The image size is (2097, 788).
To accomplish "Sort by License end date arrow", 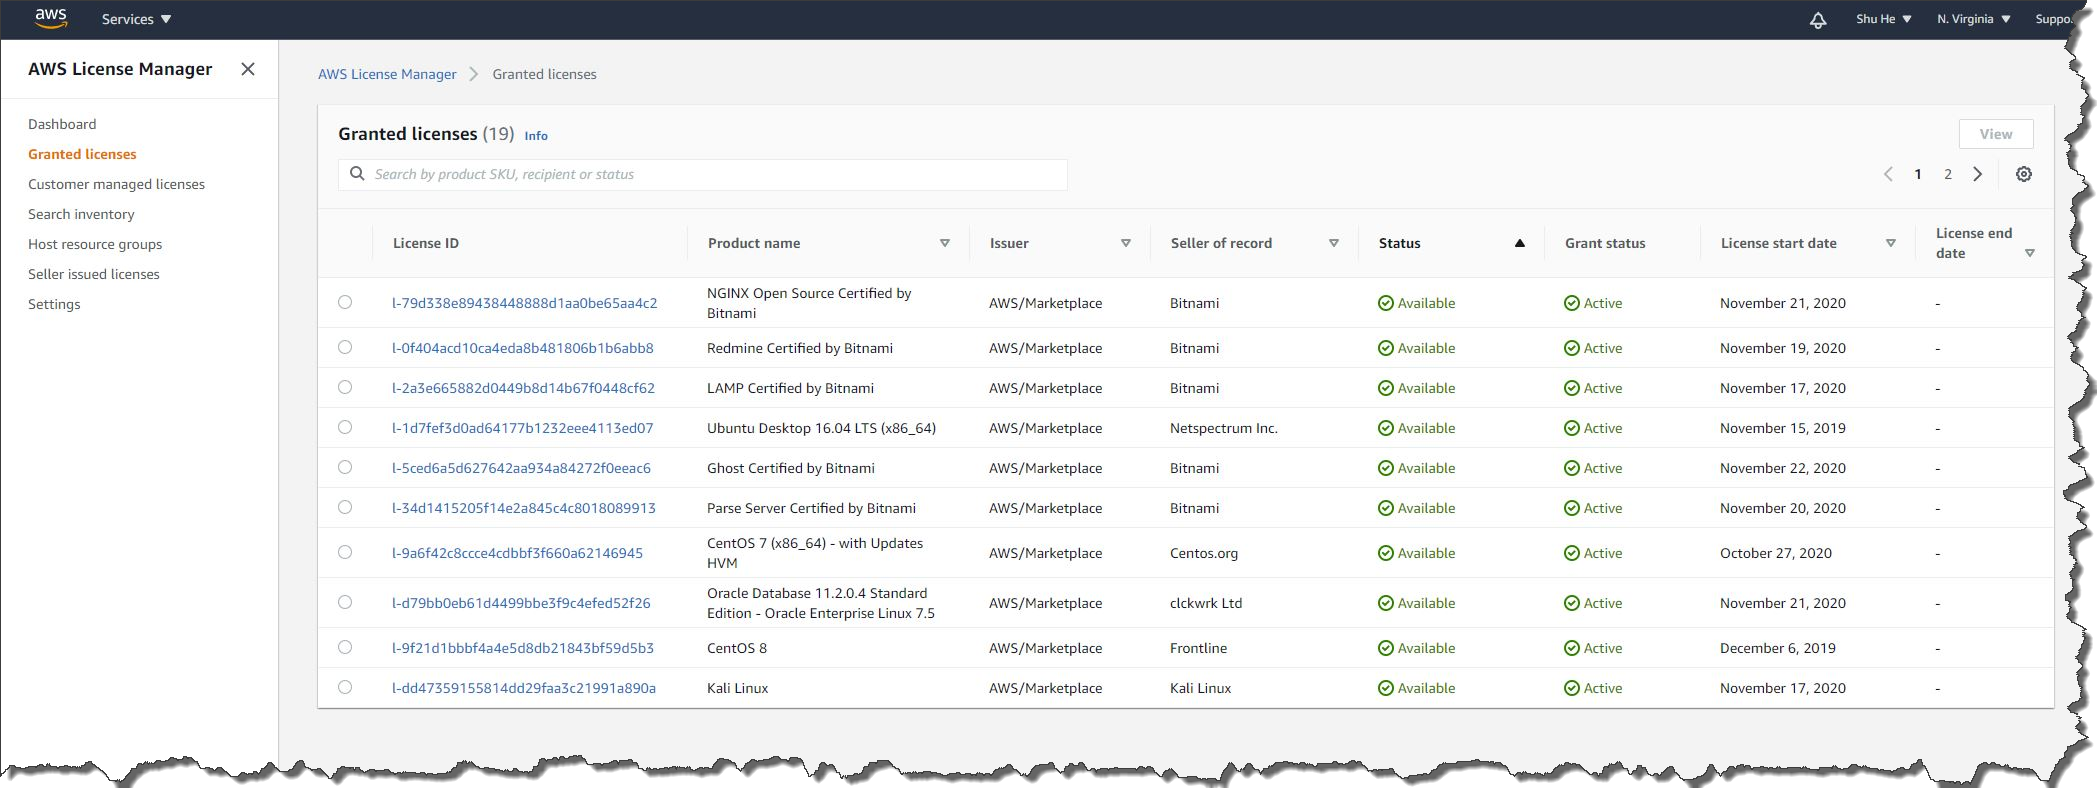I will click(2029, 253).
